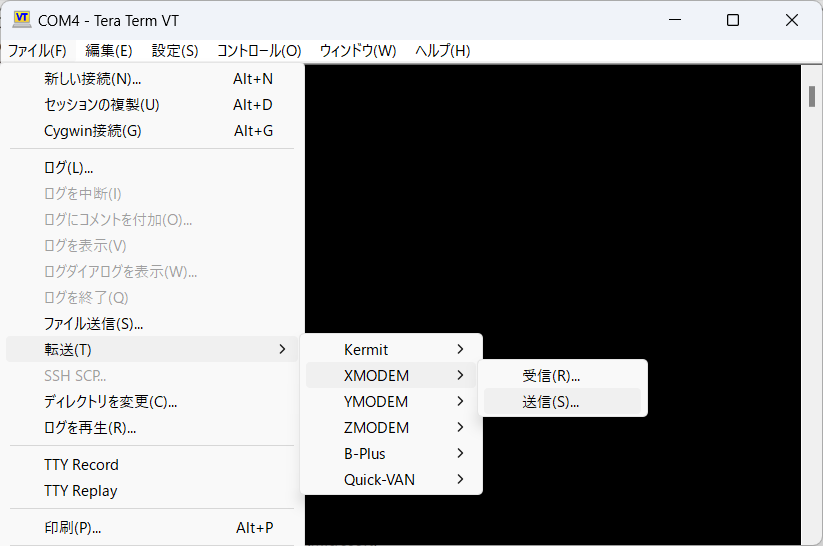Open the ファイル(F) menu
The image size is (823, 546).
38,51
